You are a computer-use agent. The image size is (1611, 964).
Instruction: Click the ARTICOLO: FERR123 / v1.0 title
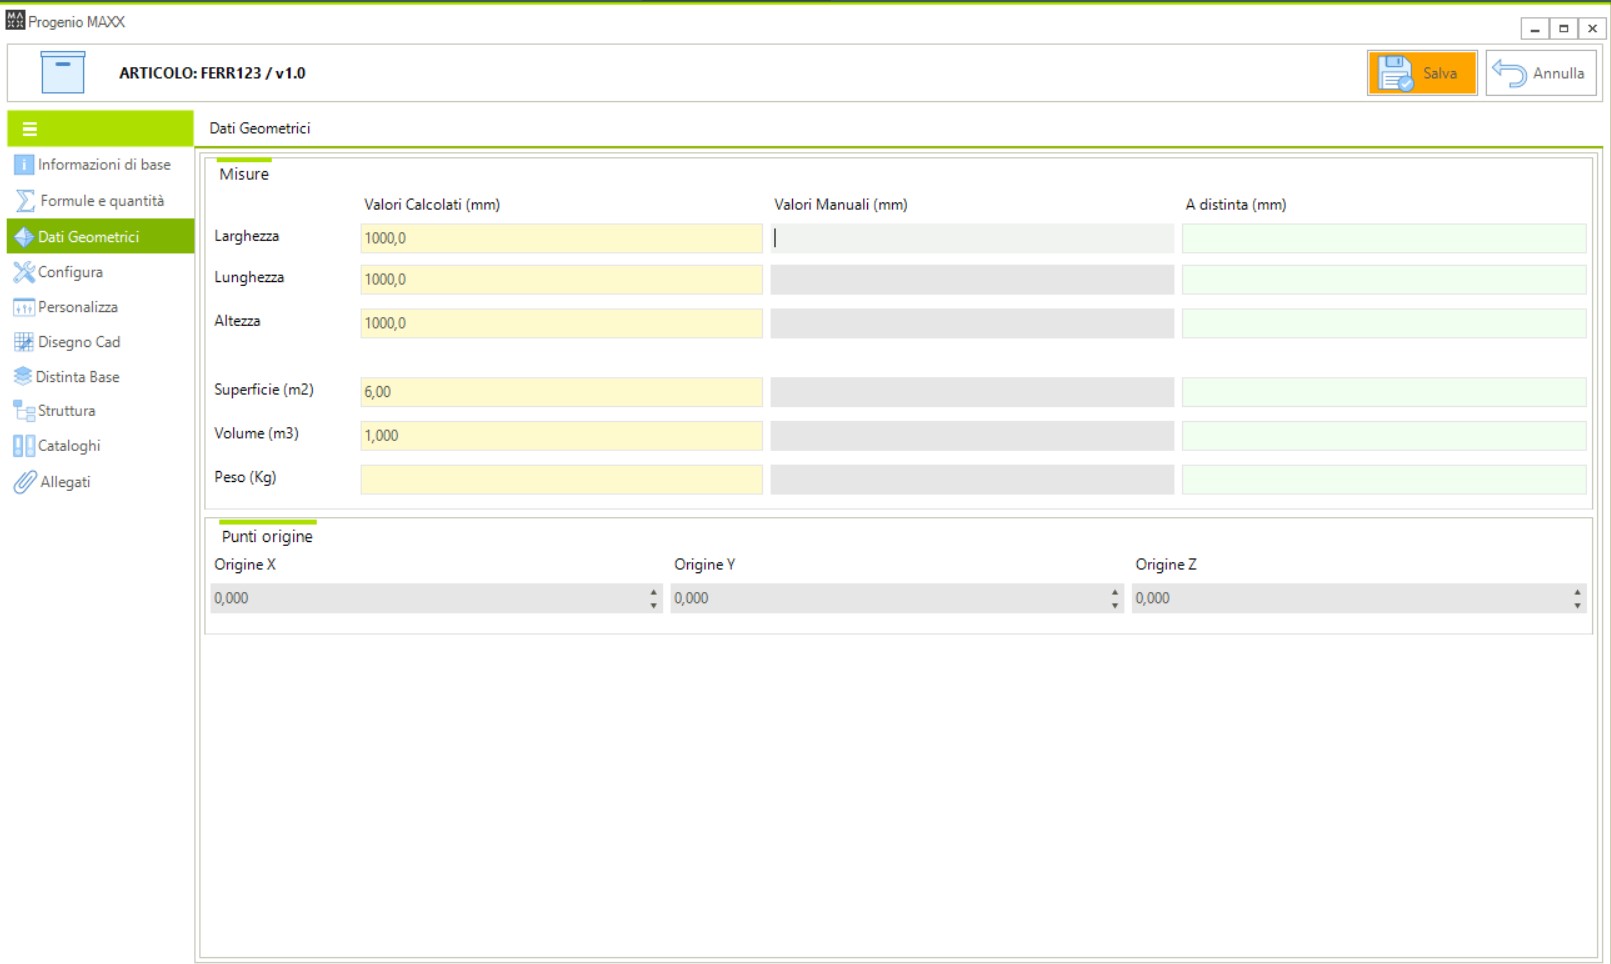pos(212,73)
